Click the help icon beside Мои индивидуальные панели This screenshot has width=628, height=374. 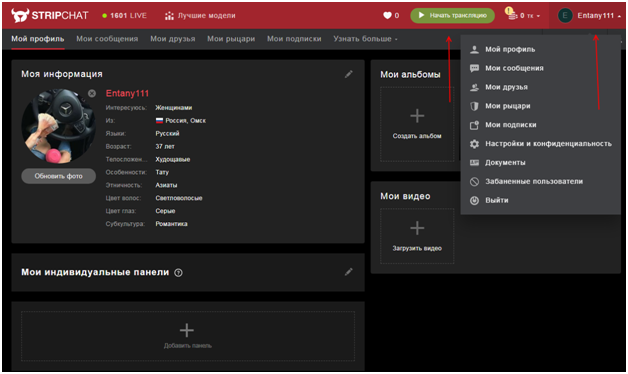point(178,273)
